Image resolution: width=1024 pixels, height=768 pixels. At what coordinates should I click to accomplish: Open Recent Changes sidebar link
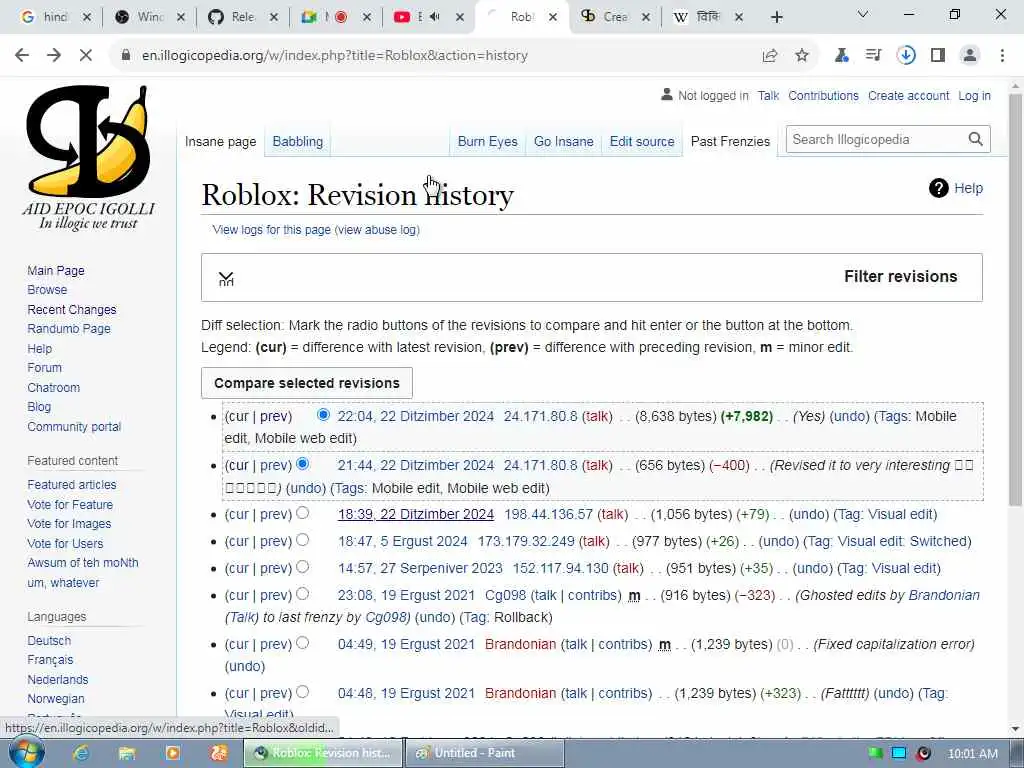click(72, 310)
